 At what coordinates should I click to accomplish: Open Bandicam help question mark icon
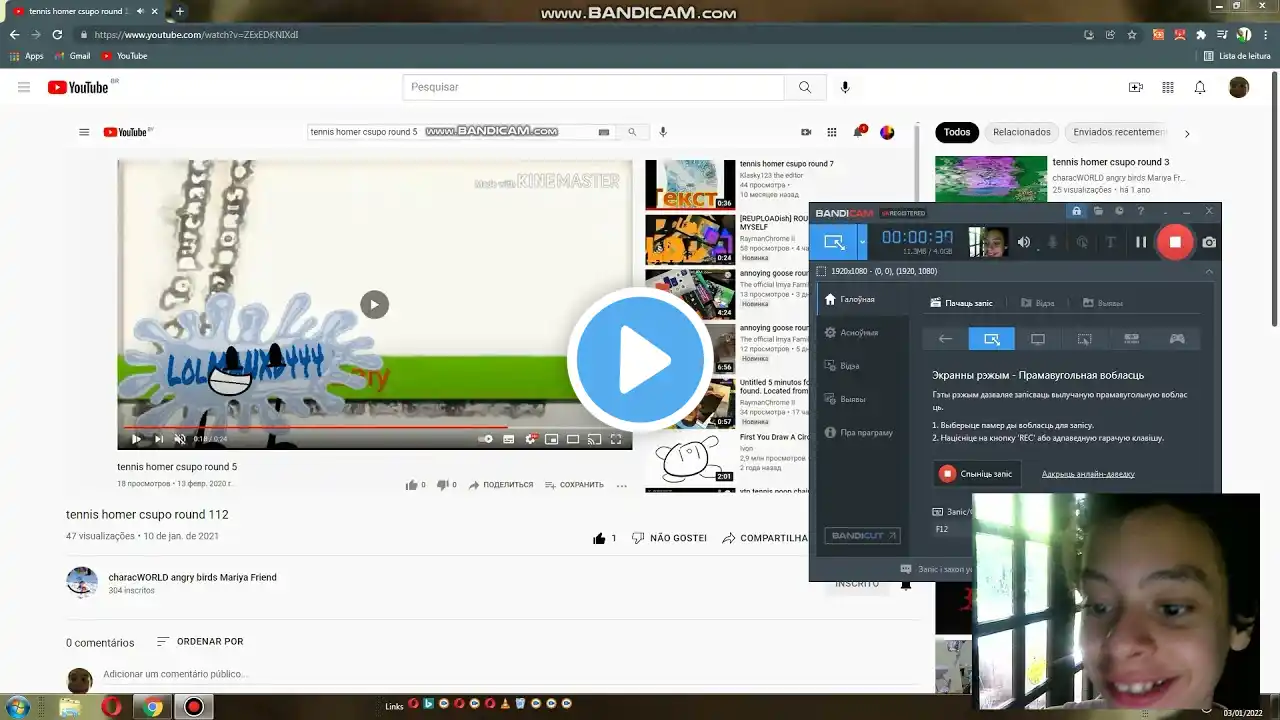[x=1140, y=211]
